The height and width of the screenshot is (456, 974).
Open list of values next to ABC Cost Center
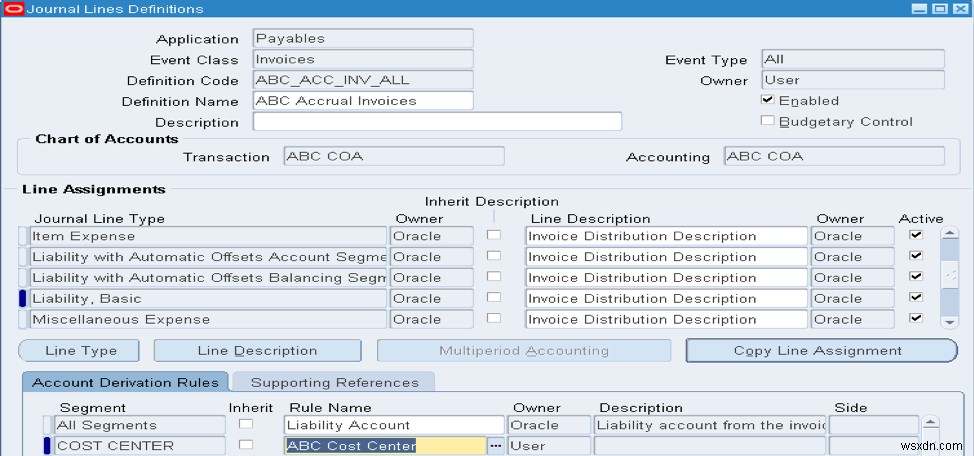click(x=495, y=446)
